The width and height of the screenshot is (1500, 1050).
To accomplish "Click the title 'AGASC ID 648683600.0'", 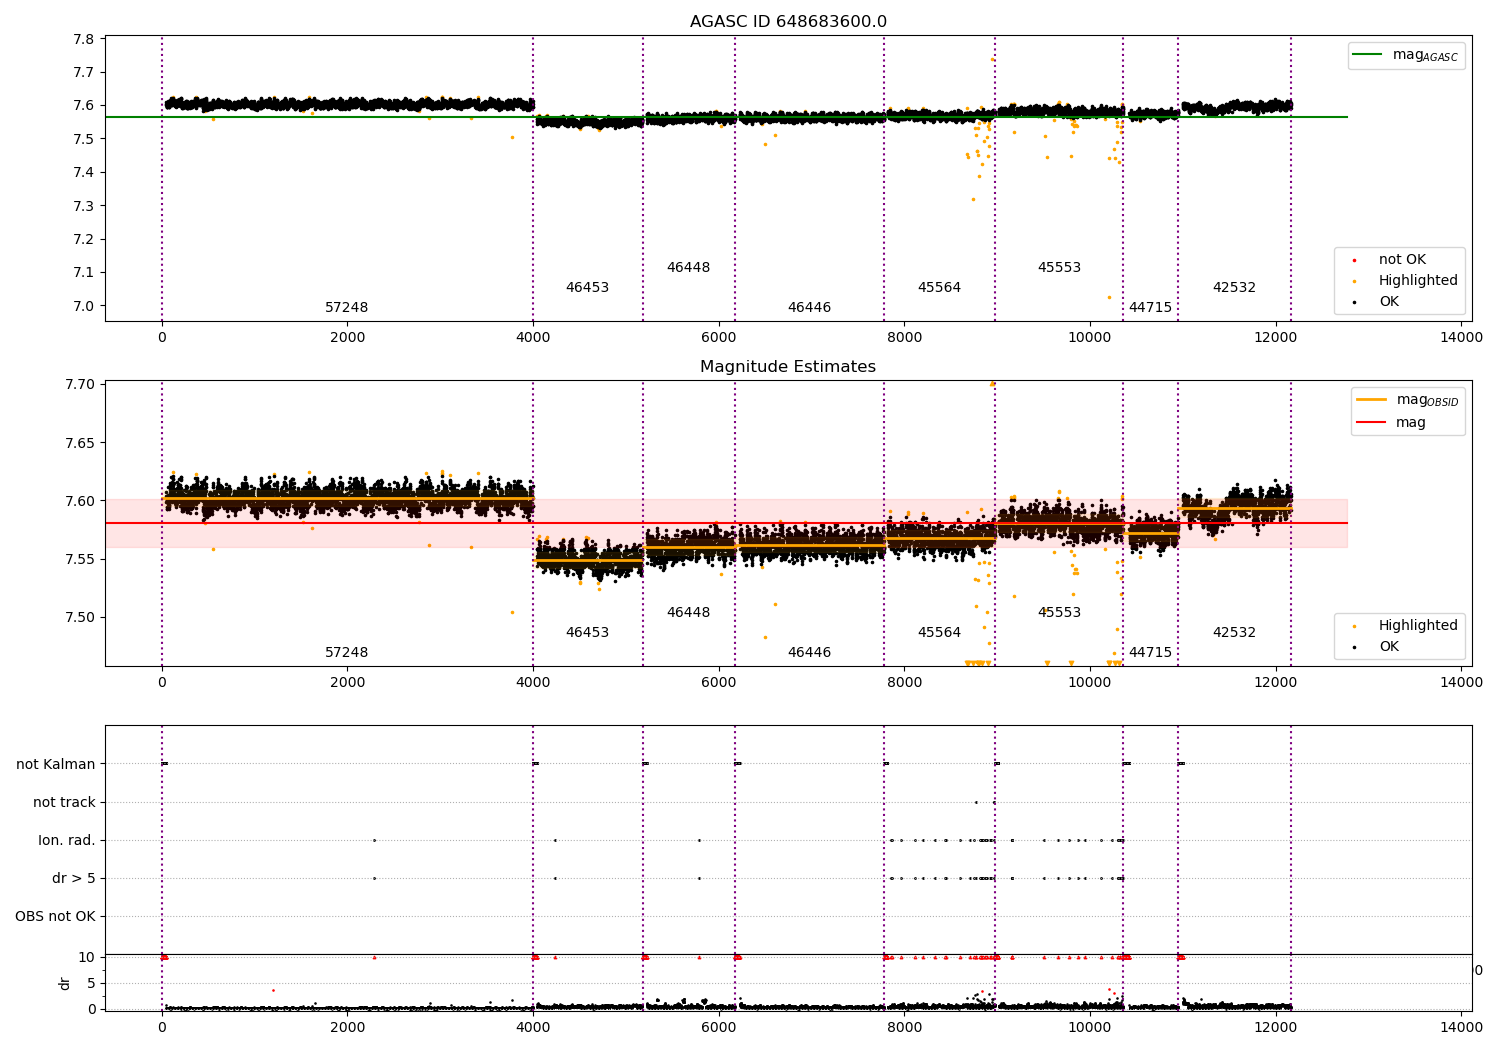I will click(788, 22).
